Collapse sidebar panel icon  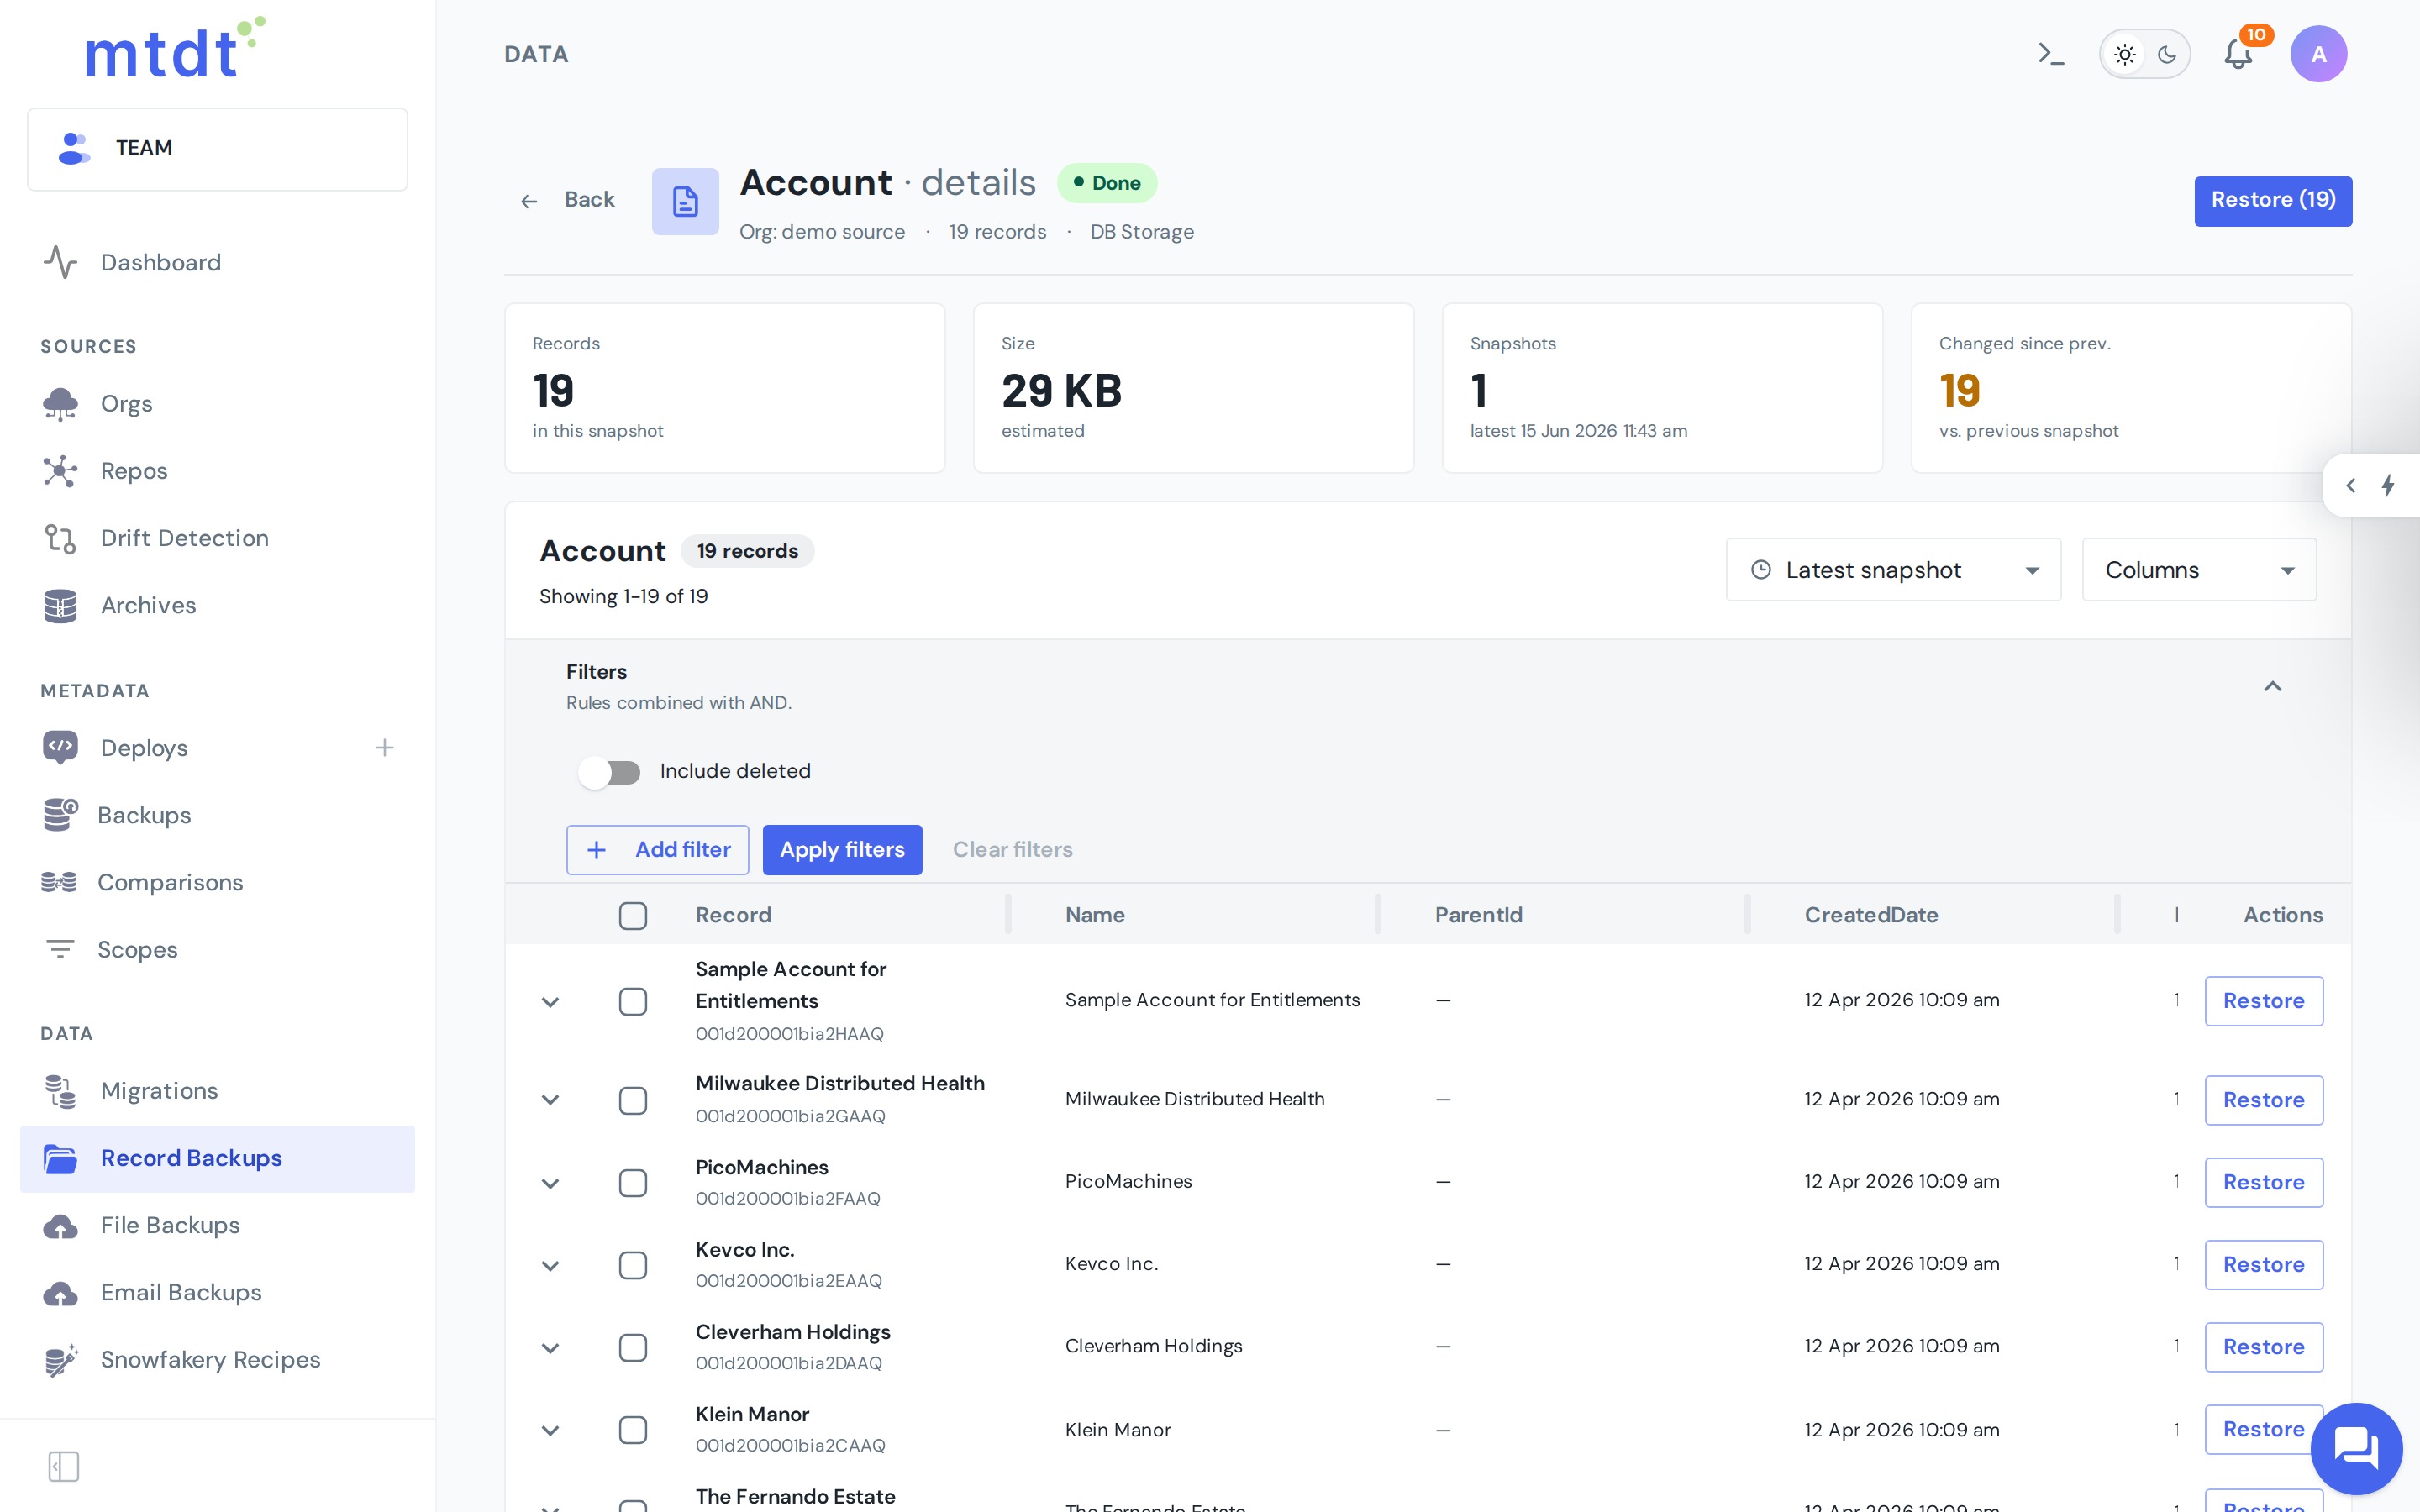[64, 1467]
